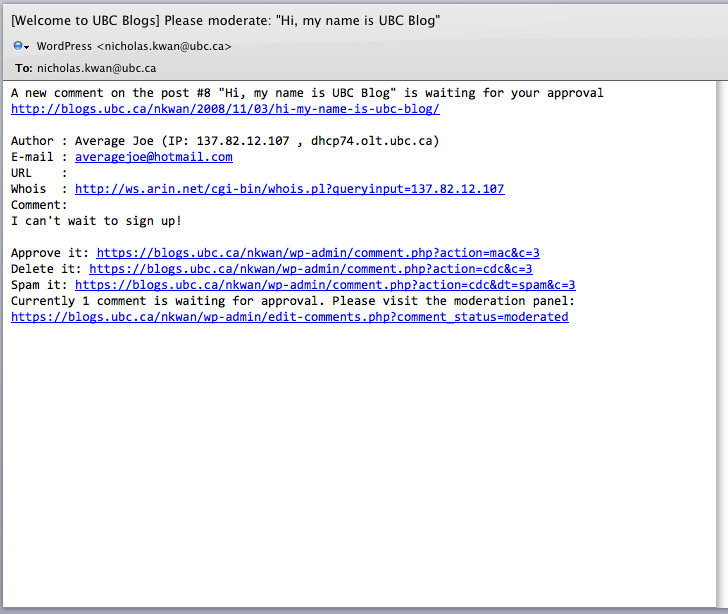This screenshot has height=614, width=728.
Task: Open the ws.arin.net whois lookup link
Action: (x=290, y=189)
